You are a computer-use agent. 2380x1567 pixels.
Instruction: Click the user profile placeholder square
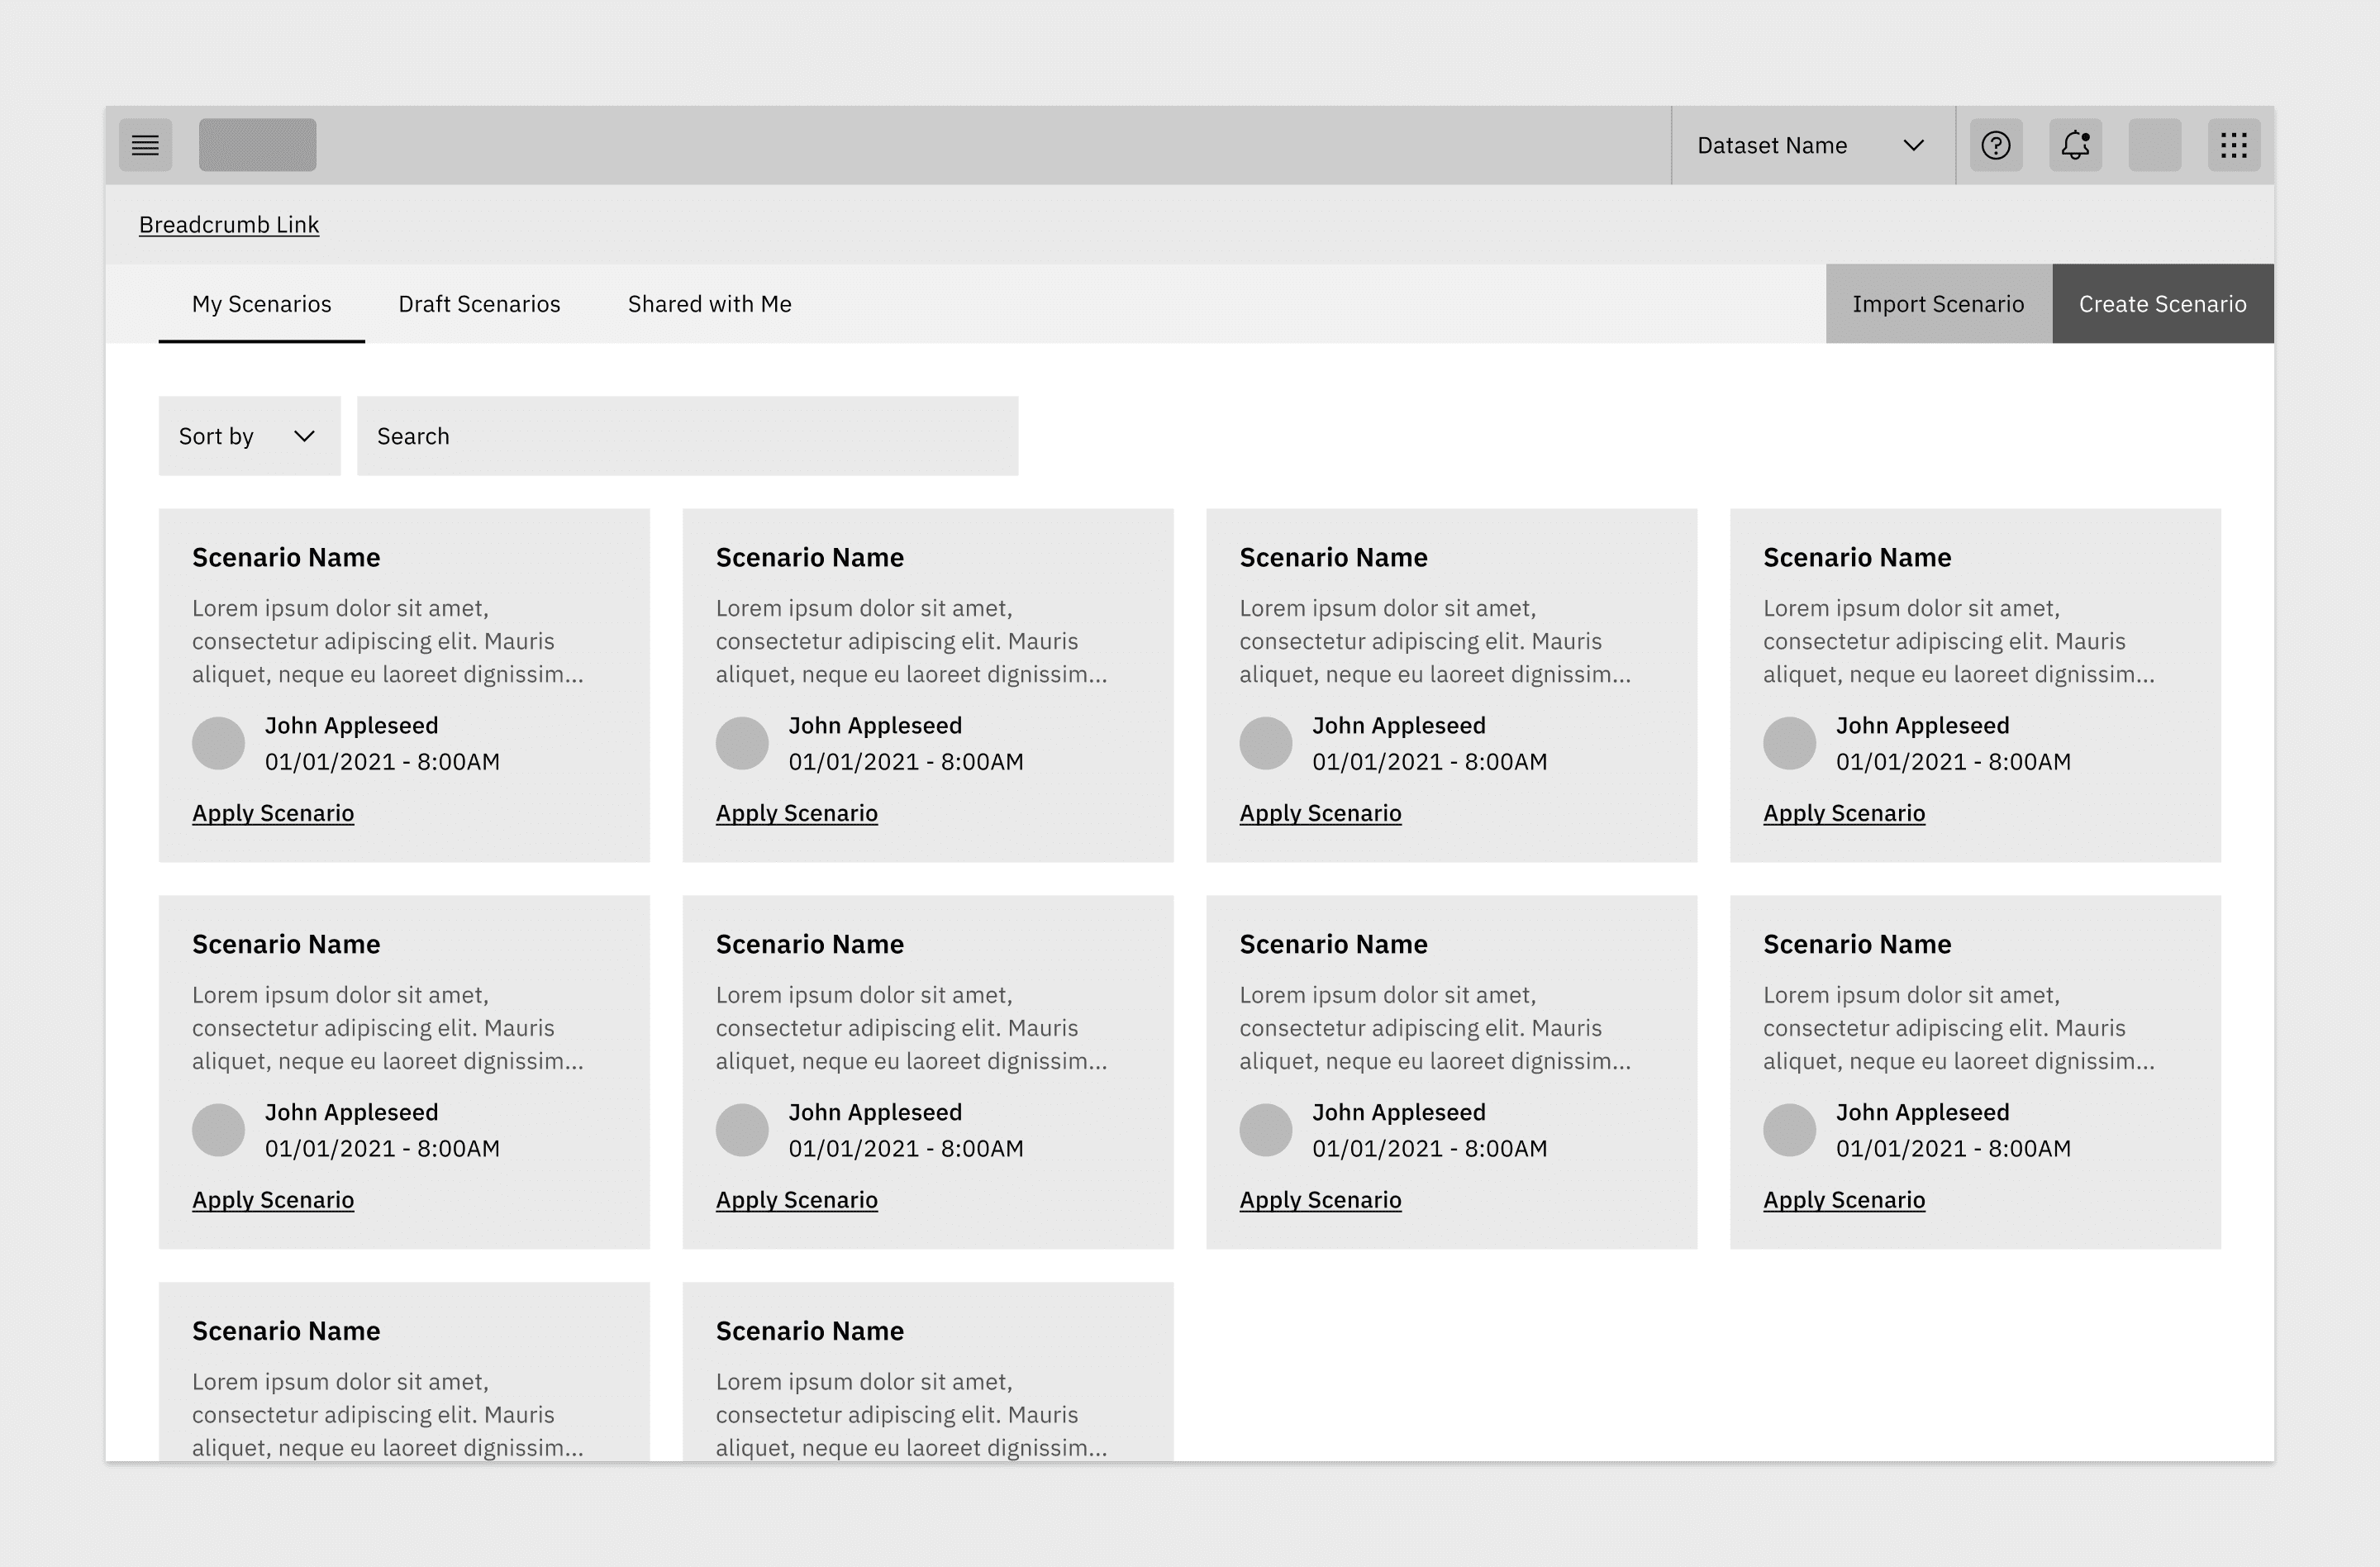(2154, 145)
